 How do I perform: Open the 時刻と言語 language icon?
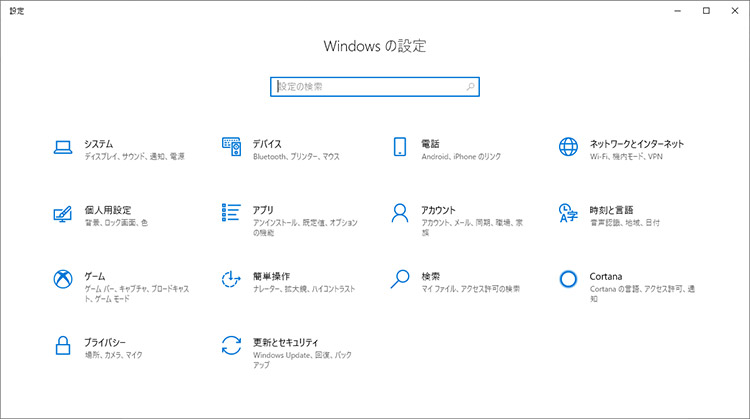click(x=568, y=214)
